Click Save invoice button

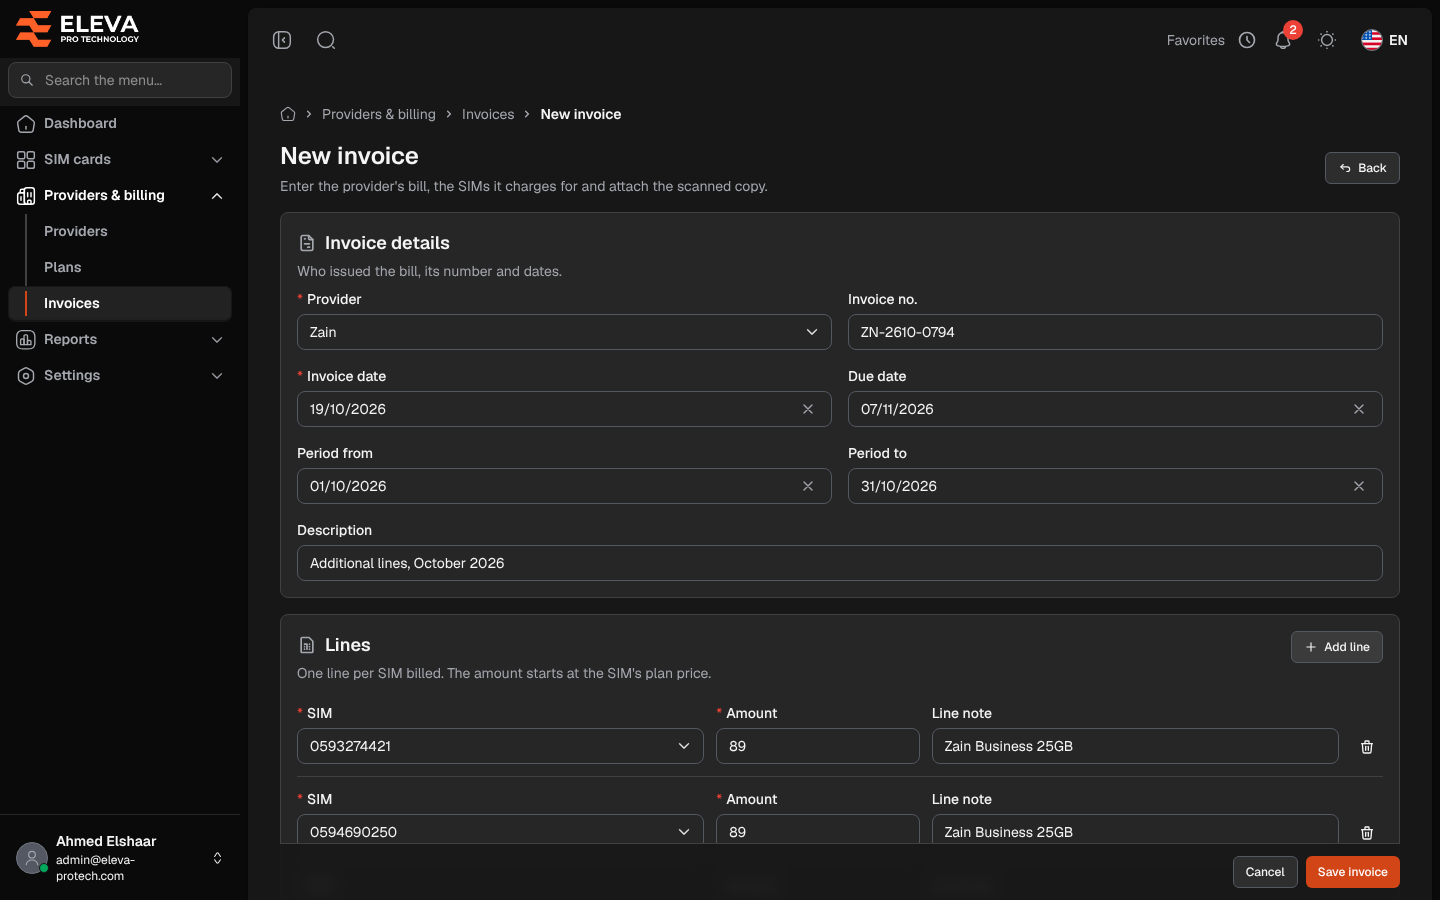1353,872
